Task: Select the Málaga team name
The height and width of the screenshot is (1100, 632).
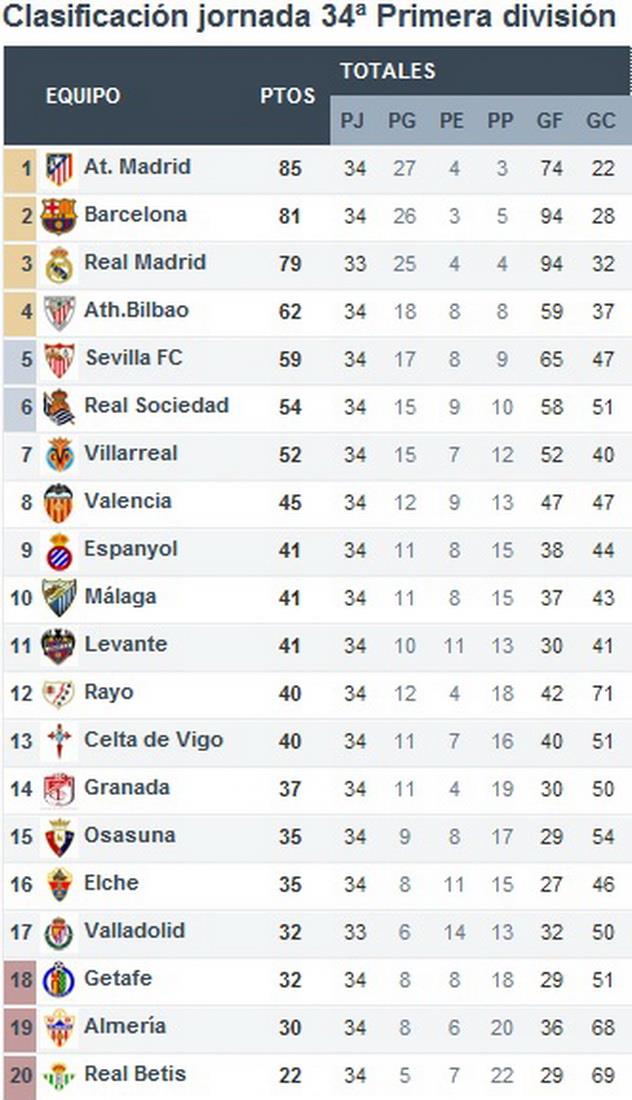Action: (120, 597)
